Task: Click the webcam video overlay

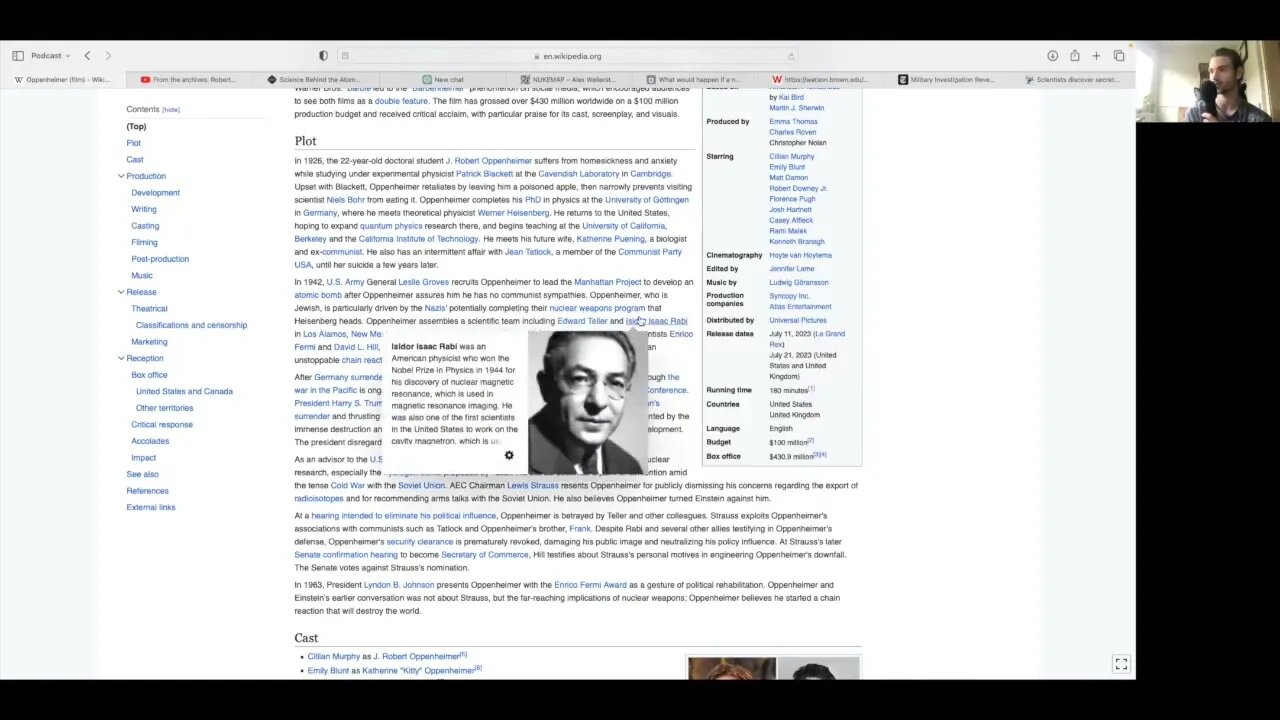Action: click(1208, 81)
